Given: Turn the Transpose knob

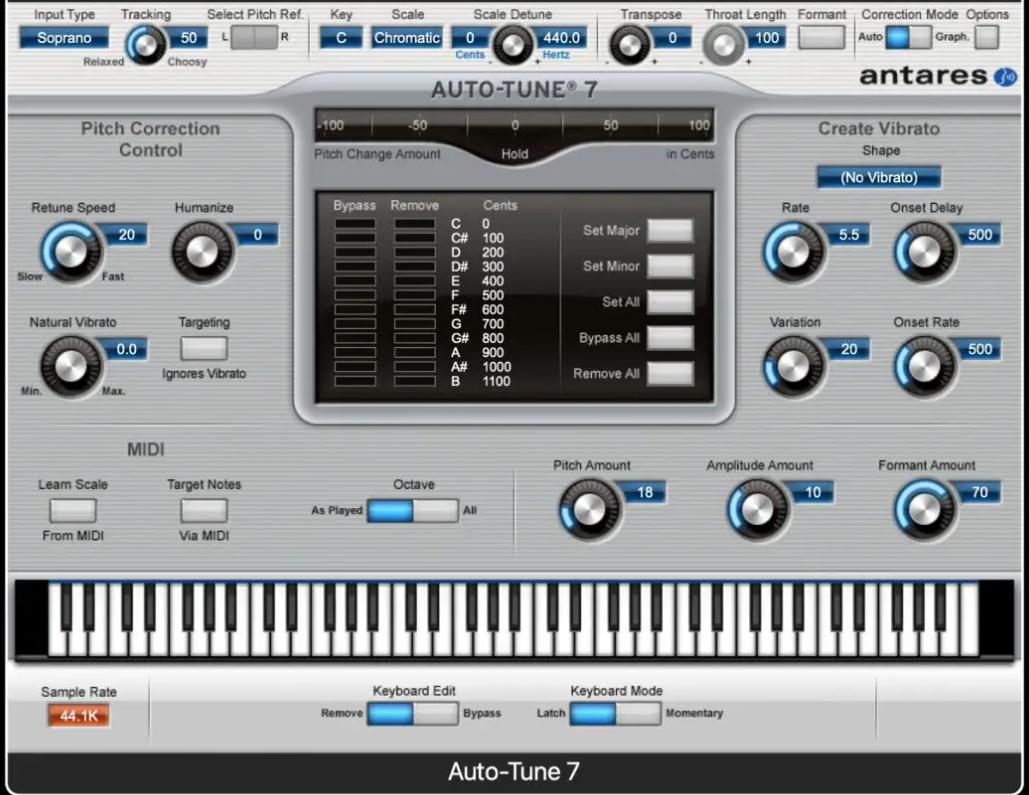Looking at the screenshot, I should click(x=630, y=43).
